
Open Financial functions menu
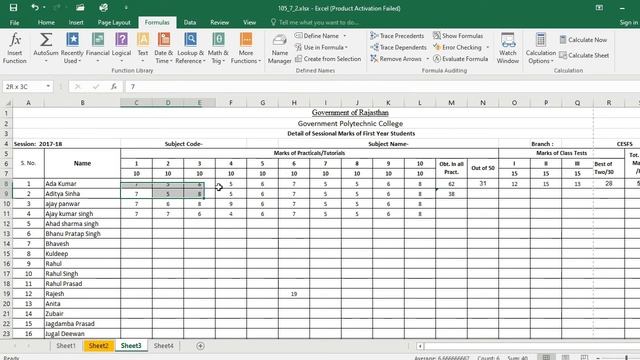(98, 48)
